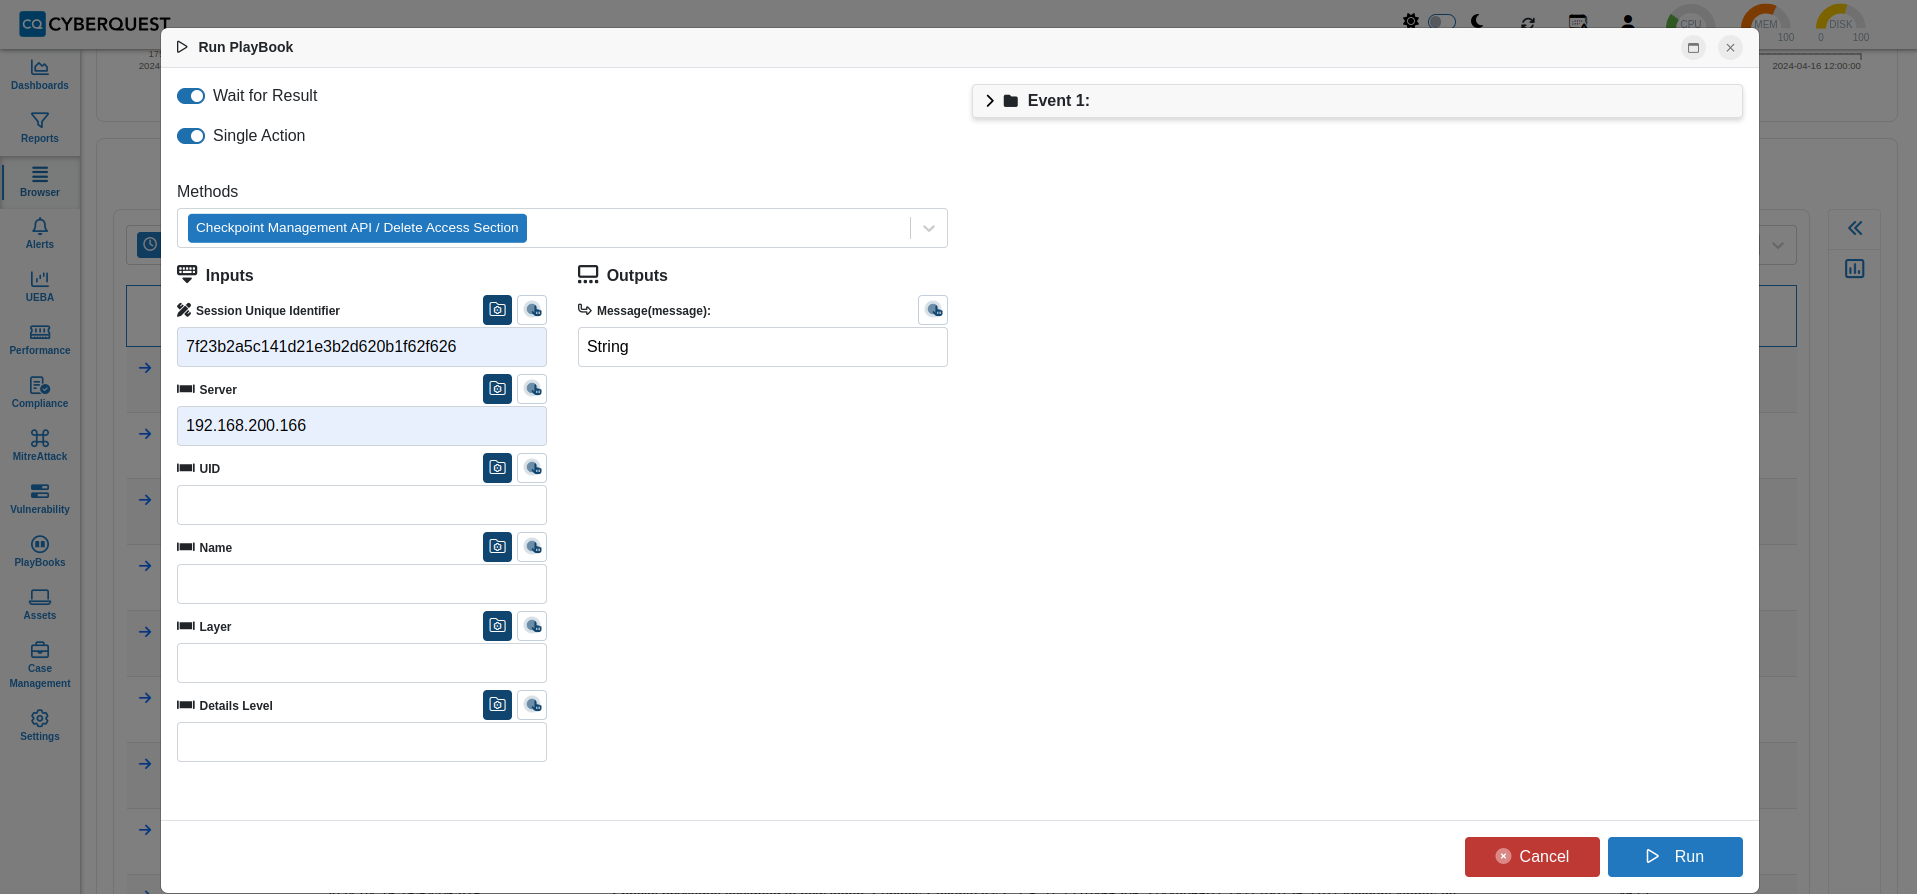Screen dimensions: 1917x894
Task: Click the link icon for Server field
Action: tap(532, 389)
